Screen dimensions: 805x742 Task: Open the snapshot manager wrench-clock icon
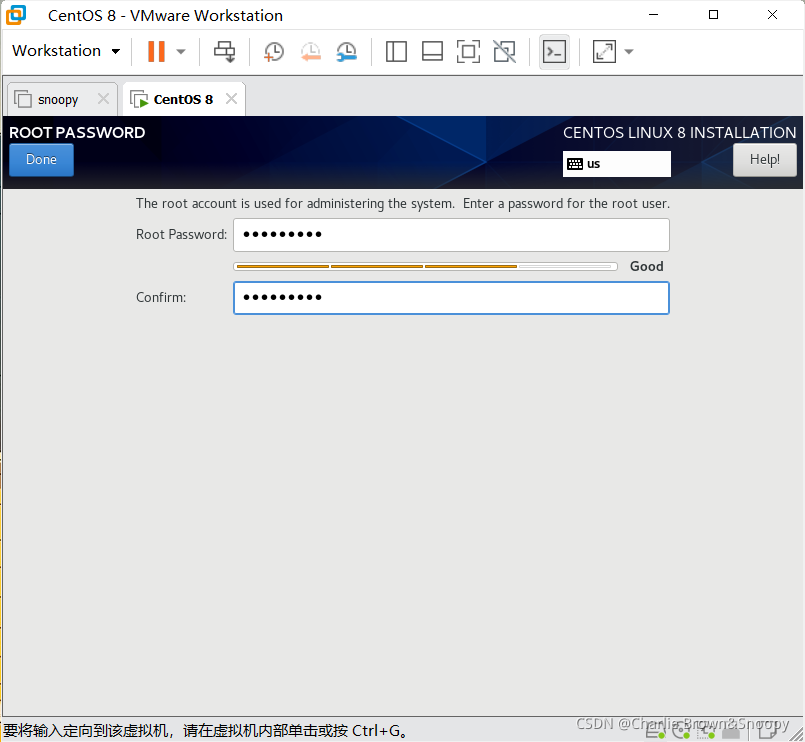click(x=347, y=52)
